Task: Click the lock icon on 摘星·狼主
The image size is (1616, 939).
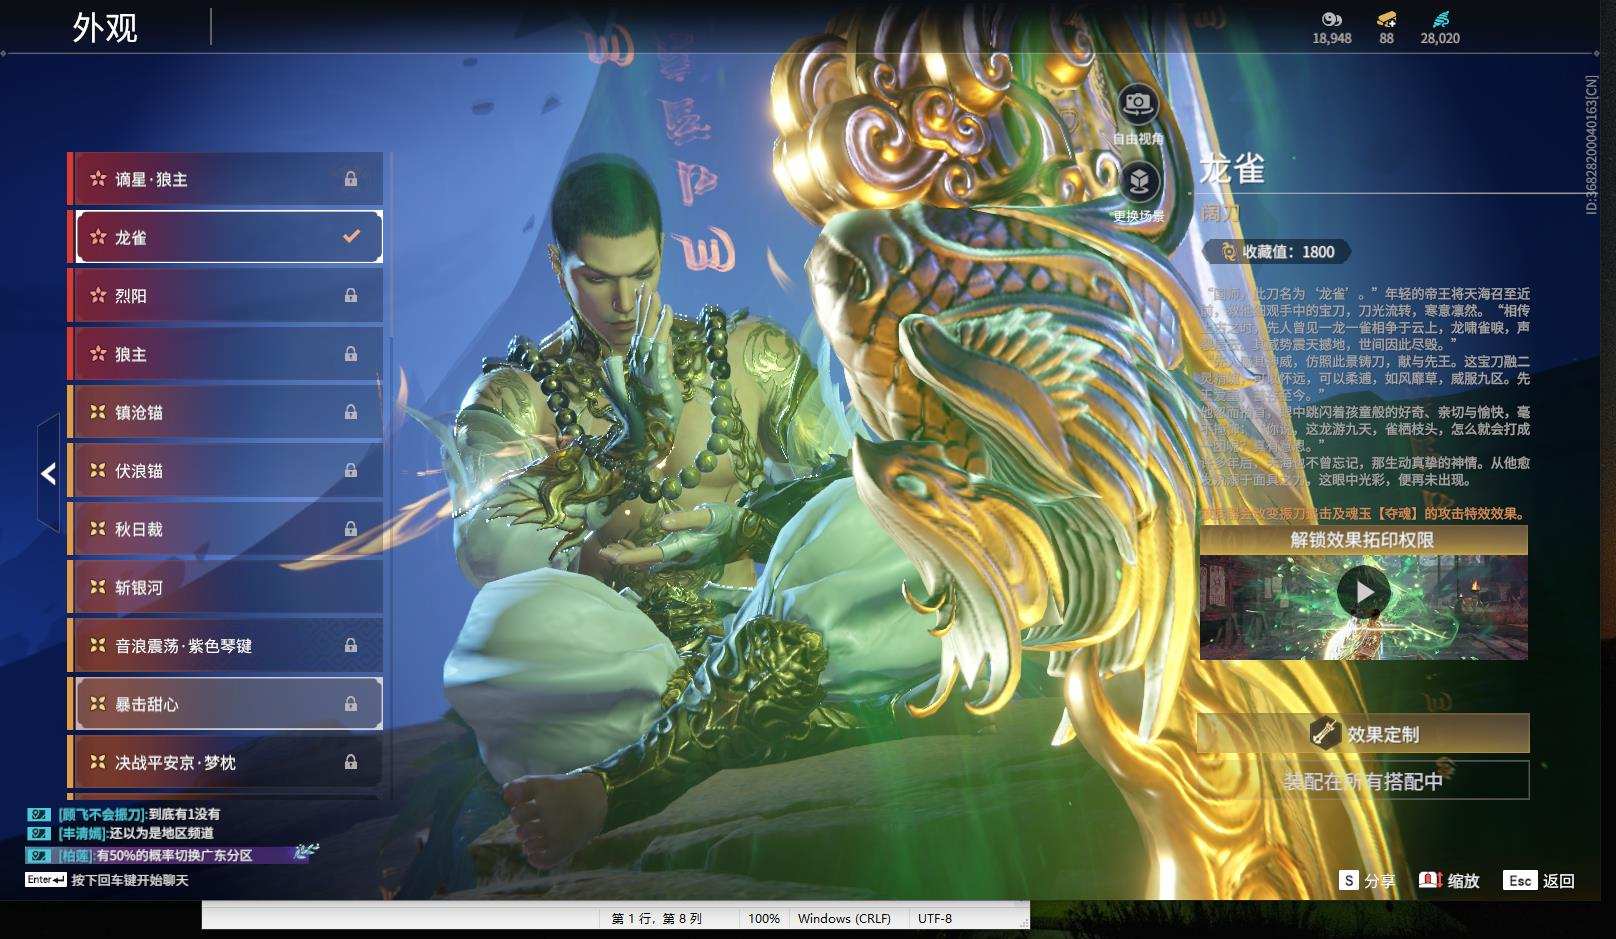Action: point(351,179)
